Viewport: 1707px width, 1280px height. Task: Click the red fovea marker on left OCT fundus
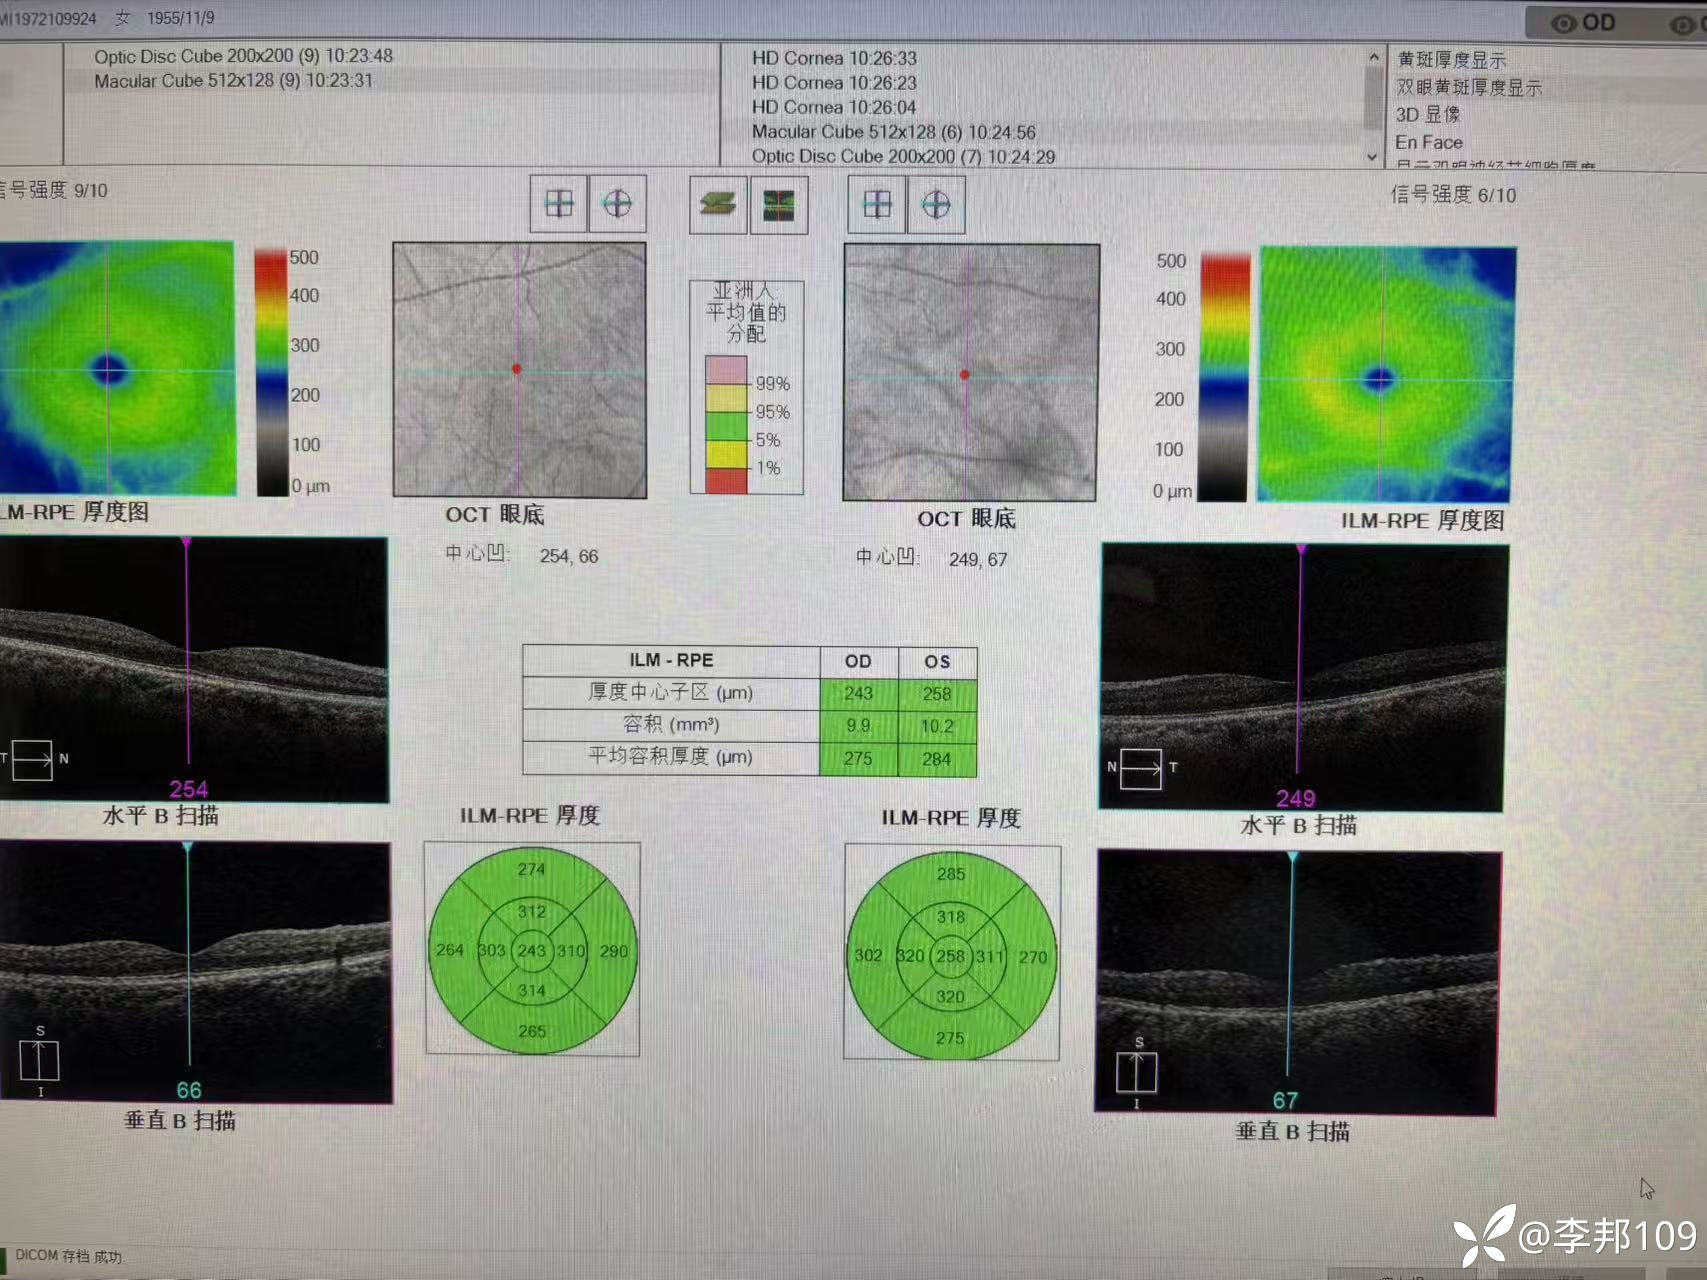[x=517, y=369]
